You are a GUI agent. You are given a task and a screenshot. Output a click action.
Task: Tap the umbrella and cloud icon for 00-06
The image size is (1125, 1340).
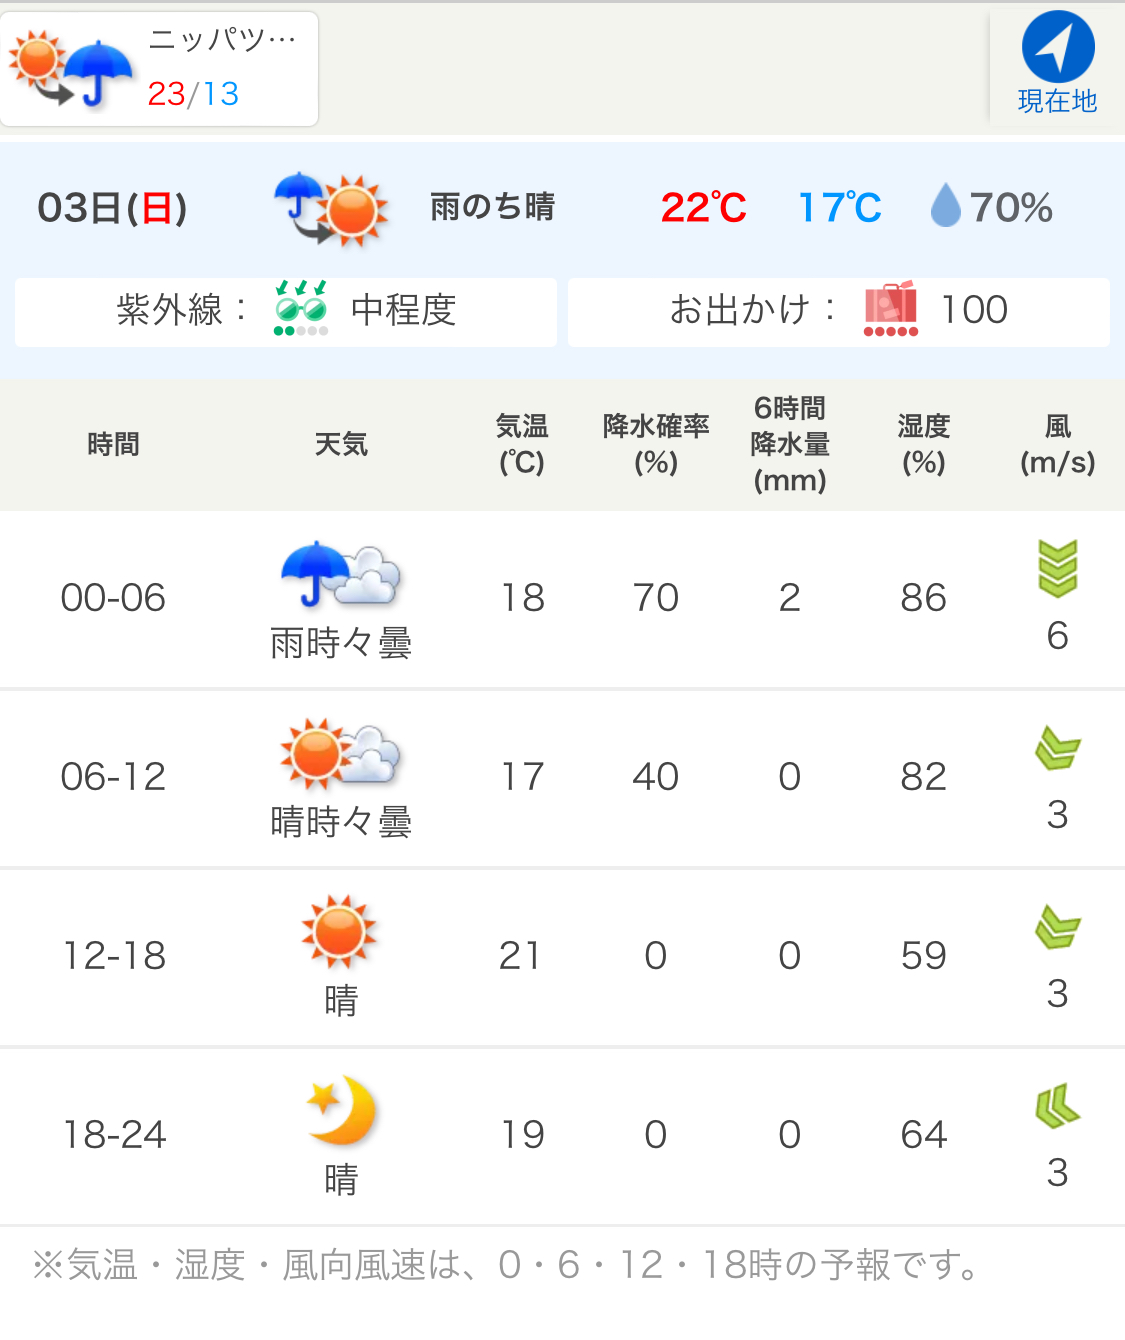pyautogui.click(x=341, y=574)
